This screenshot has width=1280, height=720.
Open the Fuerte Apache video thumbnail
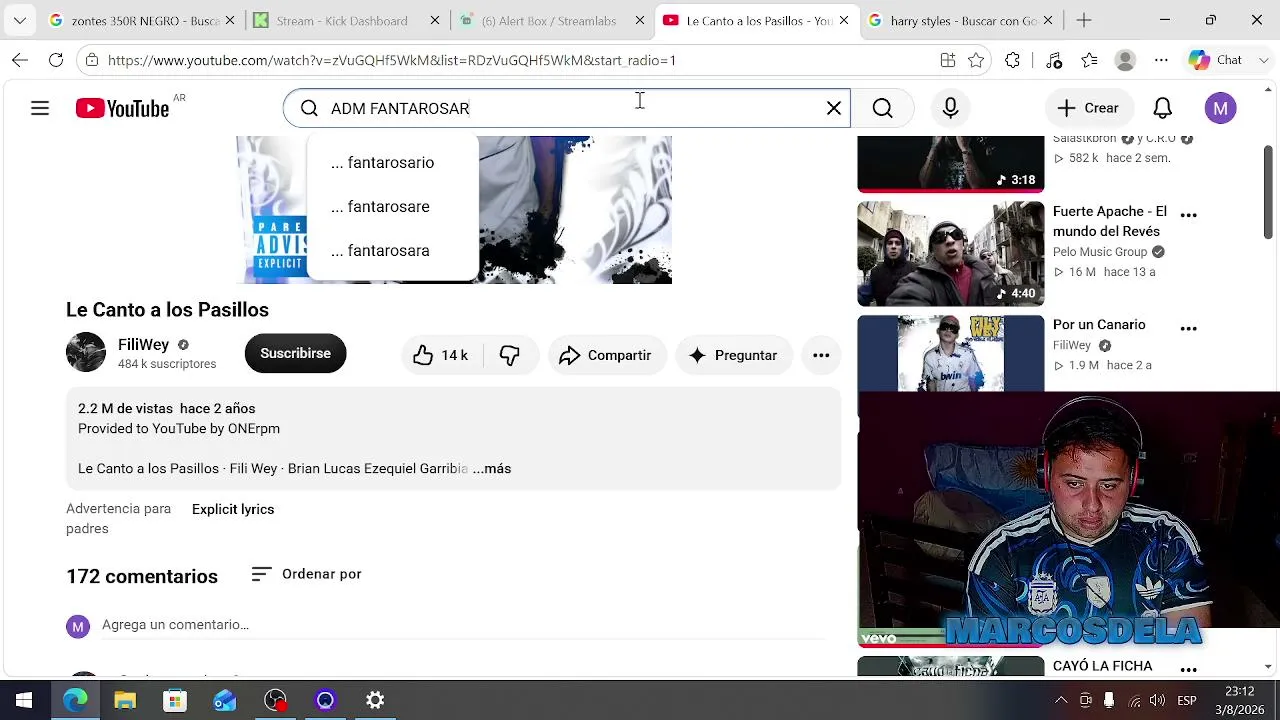[951, 253]
